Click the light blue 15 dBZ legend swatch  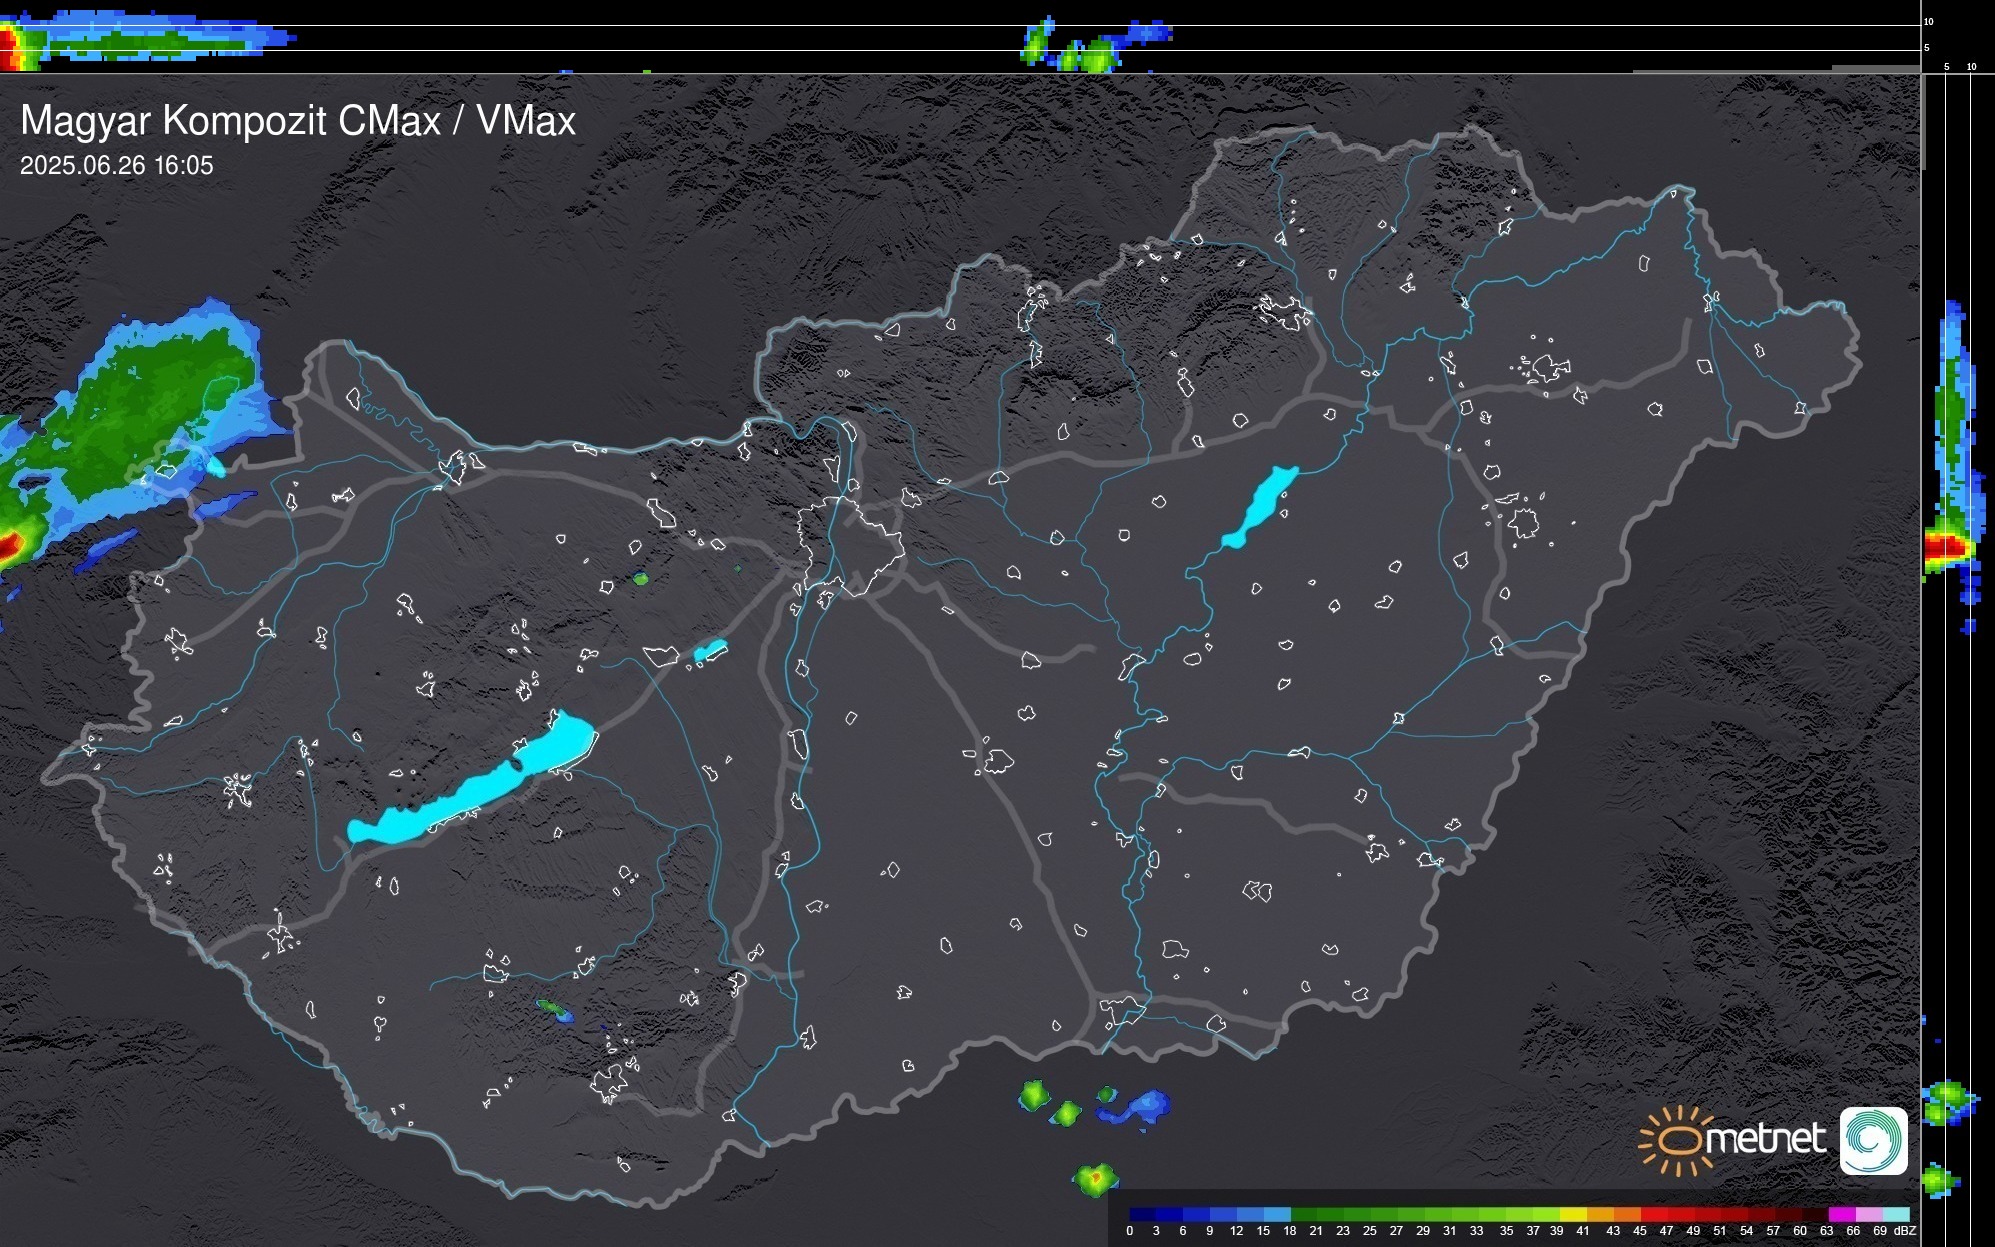(x=1277, y=1215)
